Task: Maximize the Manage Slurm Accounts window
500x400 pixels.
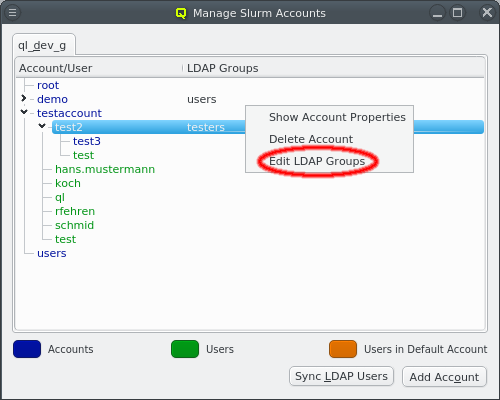Action: point(457,13)
